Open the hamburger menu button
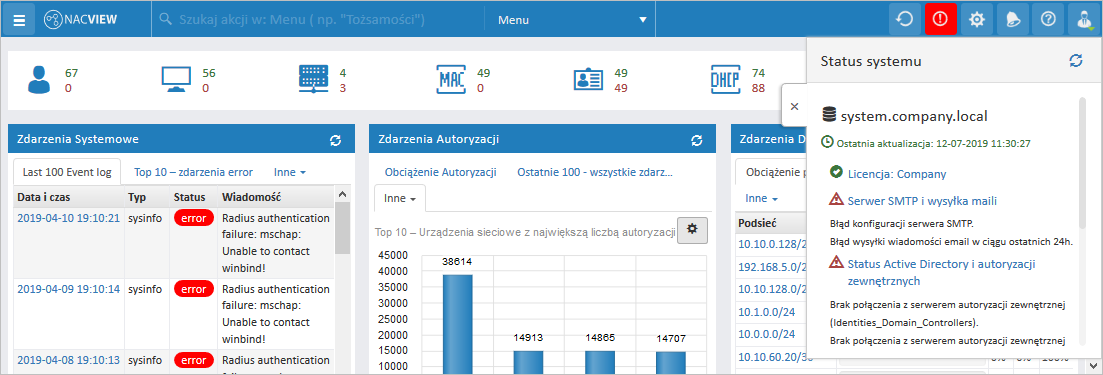 click(x=20, y=20)
